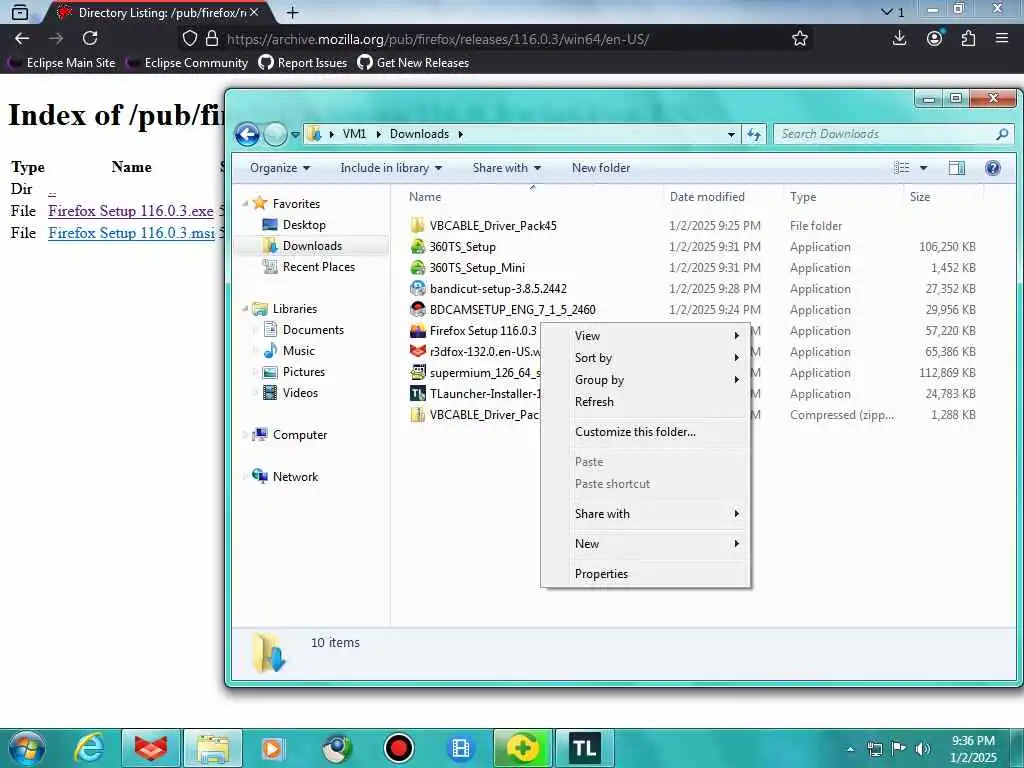Open Explorer help question mark
1024x768 pixels.
(x=993, y=168)
